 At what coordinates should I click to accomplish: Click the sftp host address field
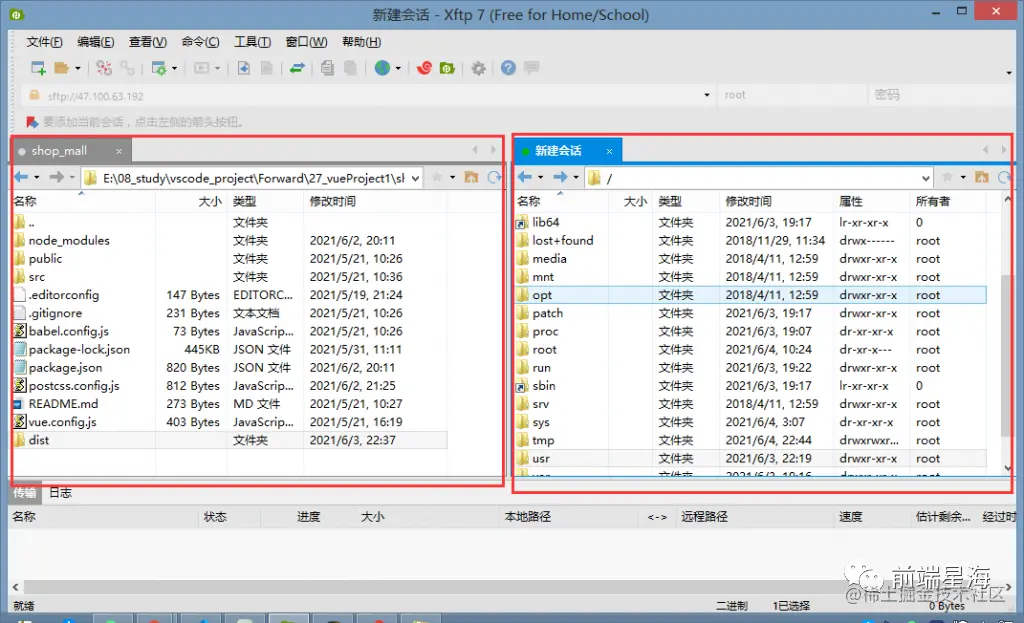tap(369, 95)
